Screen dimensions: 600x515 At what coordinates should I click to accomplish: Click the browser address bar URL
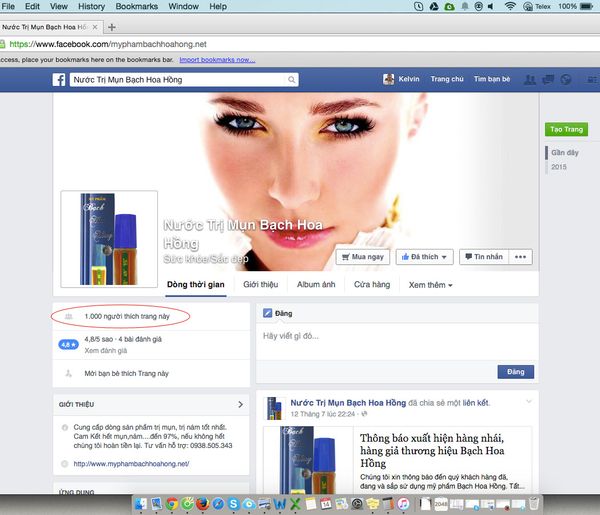point(108,44)
